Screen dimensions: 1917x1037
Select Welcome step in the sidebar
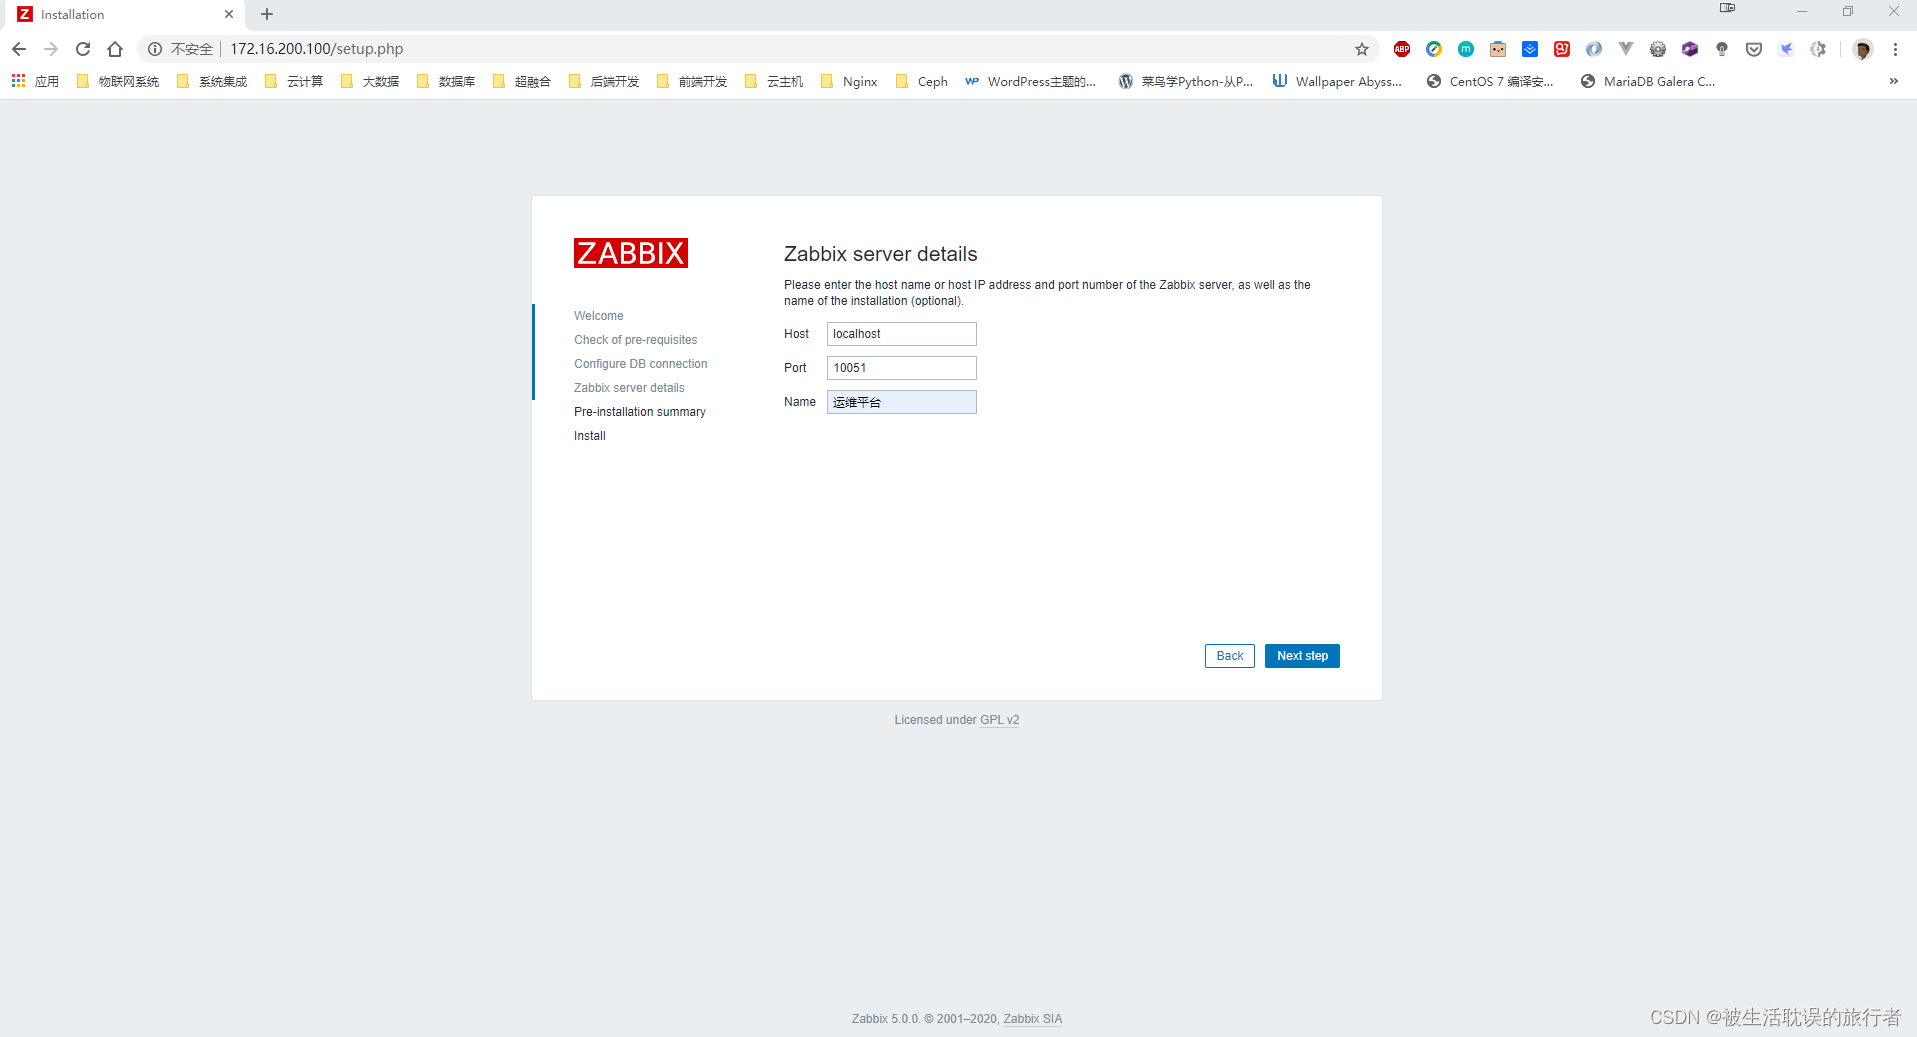pos(598,316)
